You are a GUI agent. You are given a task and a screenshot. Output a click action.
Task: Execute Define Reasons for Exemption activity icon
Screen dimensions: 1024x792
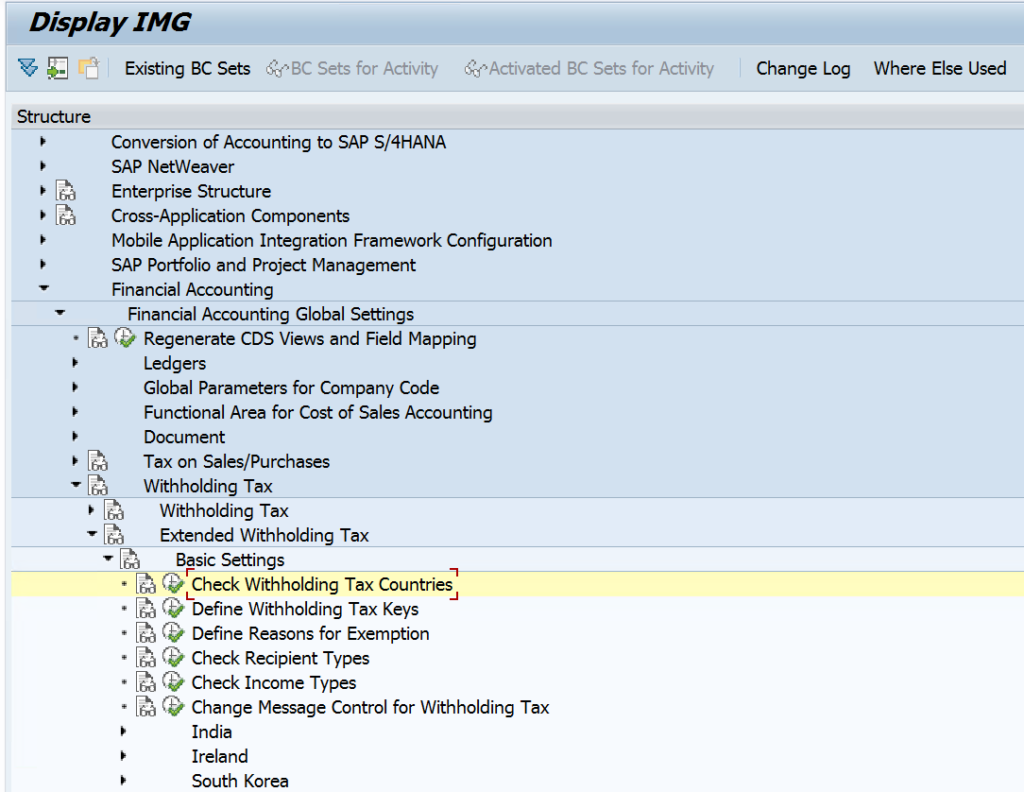[173, 633]
